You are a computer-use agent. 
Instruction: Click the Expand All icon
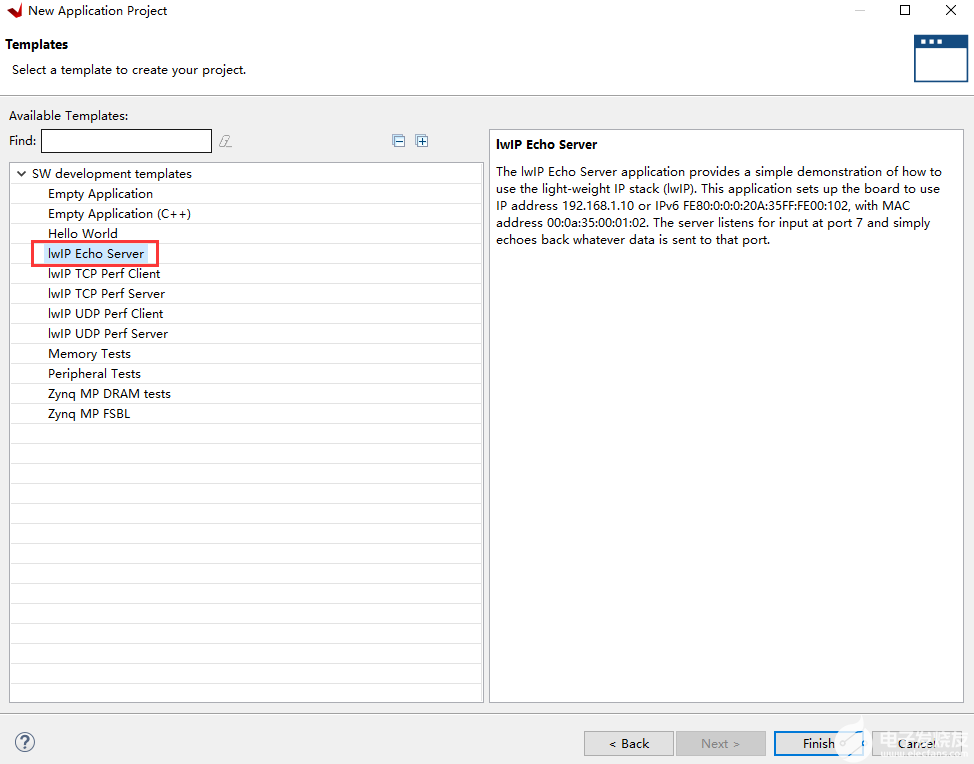422,141
